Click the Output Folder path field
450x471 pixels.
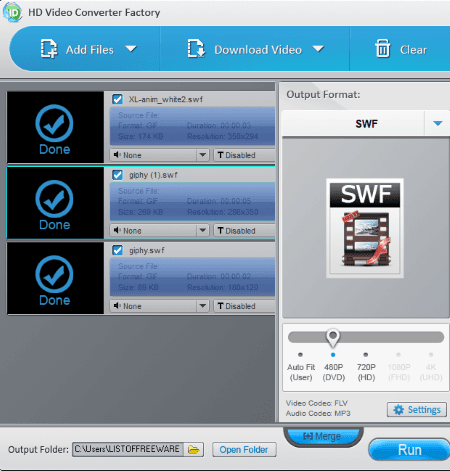[128, 449]
